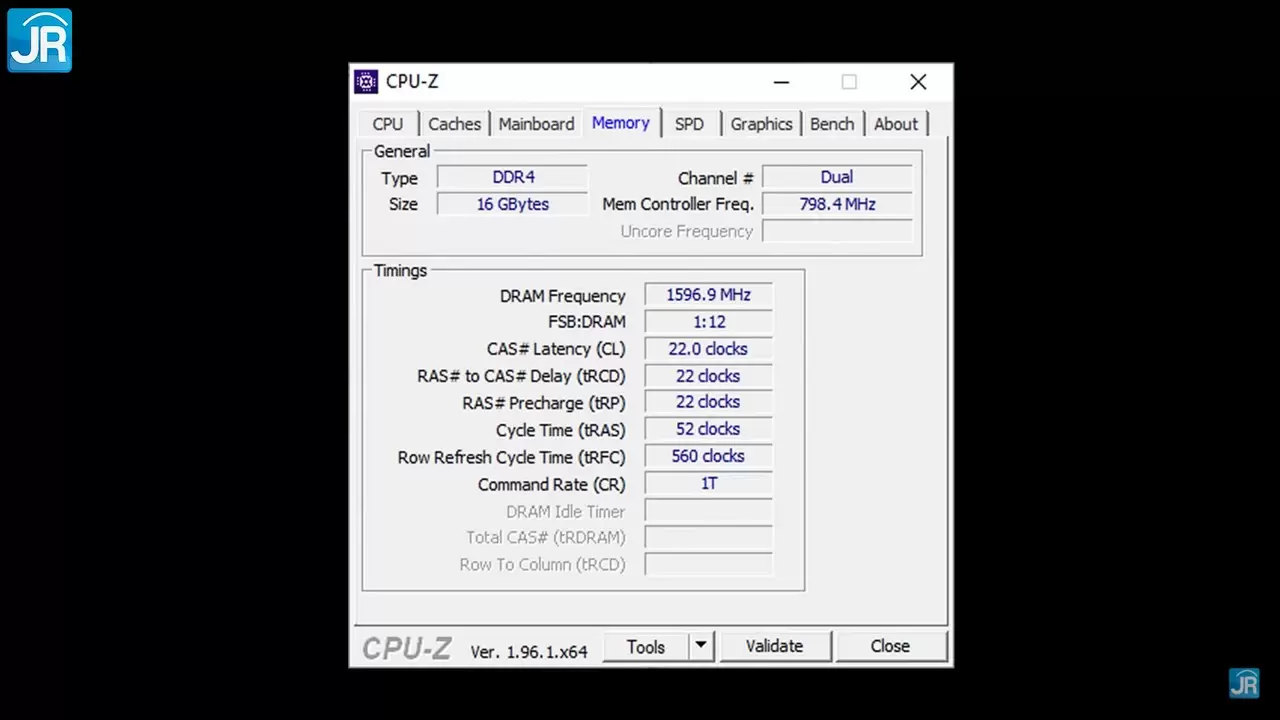The image size is (1280, 720).
Task: Open the About tab
Action: 896,124
